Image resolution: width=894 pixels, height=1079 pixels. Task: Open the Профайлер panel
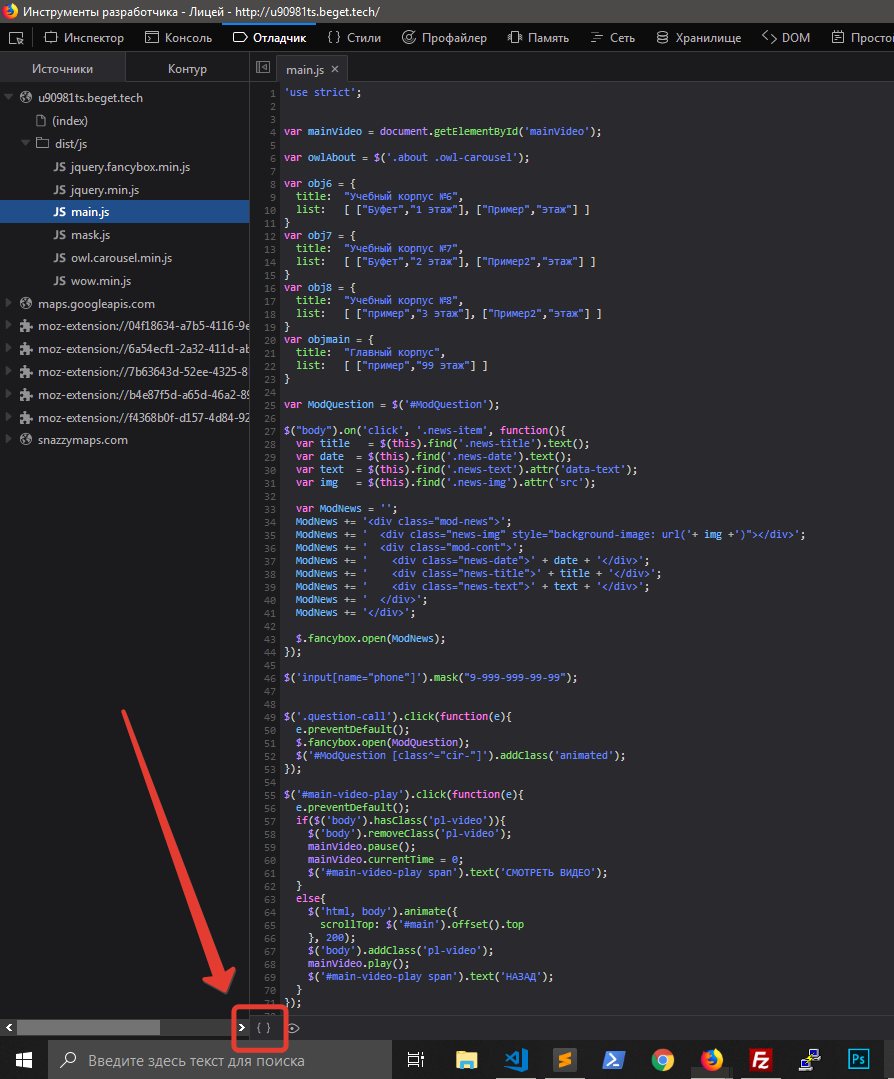(444, 38)
